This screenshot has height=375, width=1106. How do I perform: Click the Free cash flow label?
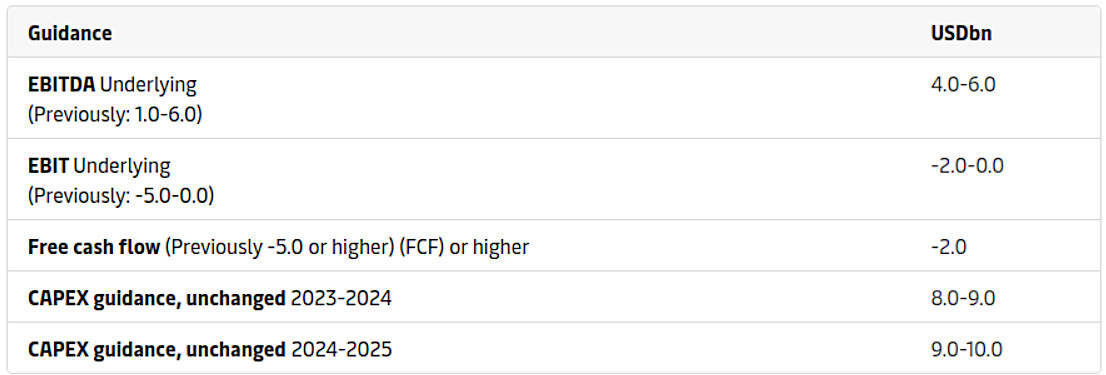[94, 247]
